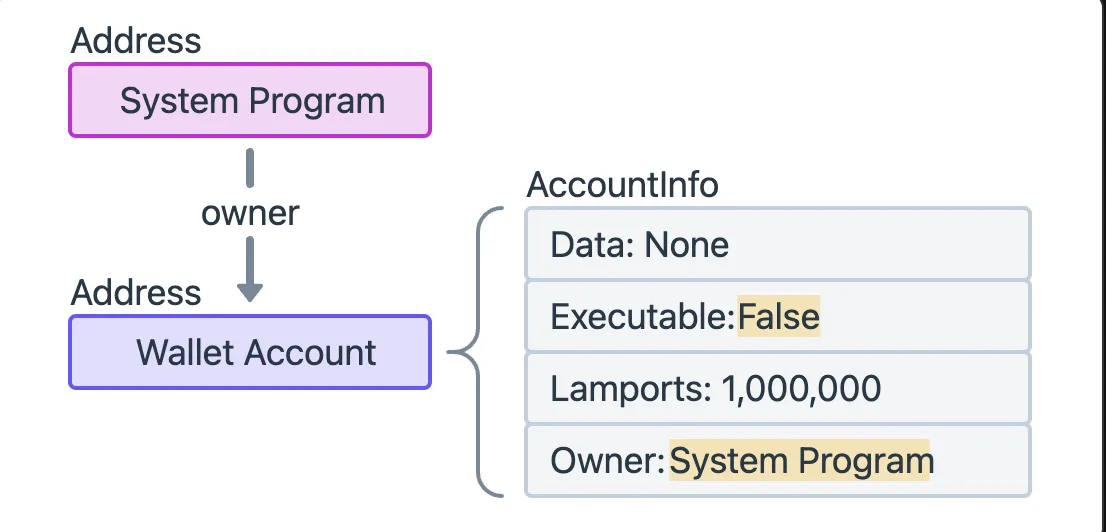Click the AccountInfo heading
Viewport: 1106px width, 532px height.
pyautogui.click(x=622, y=186)
